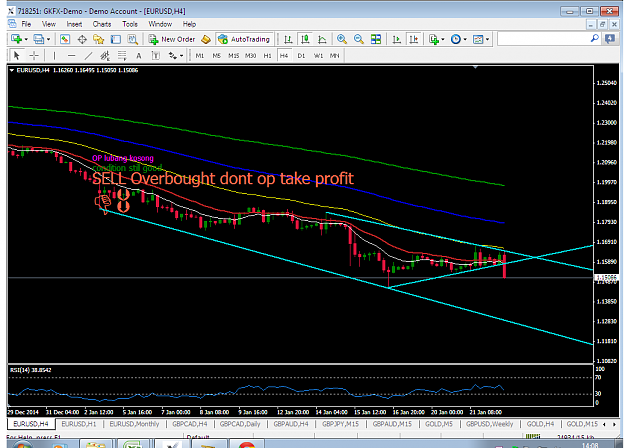Click the 'SELL Overbought dont op take profit' label
Image resolution: width=625 pixels, height=448 pixels.
pos(223,179)
